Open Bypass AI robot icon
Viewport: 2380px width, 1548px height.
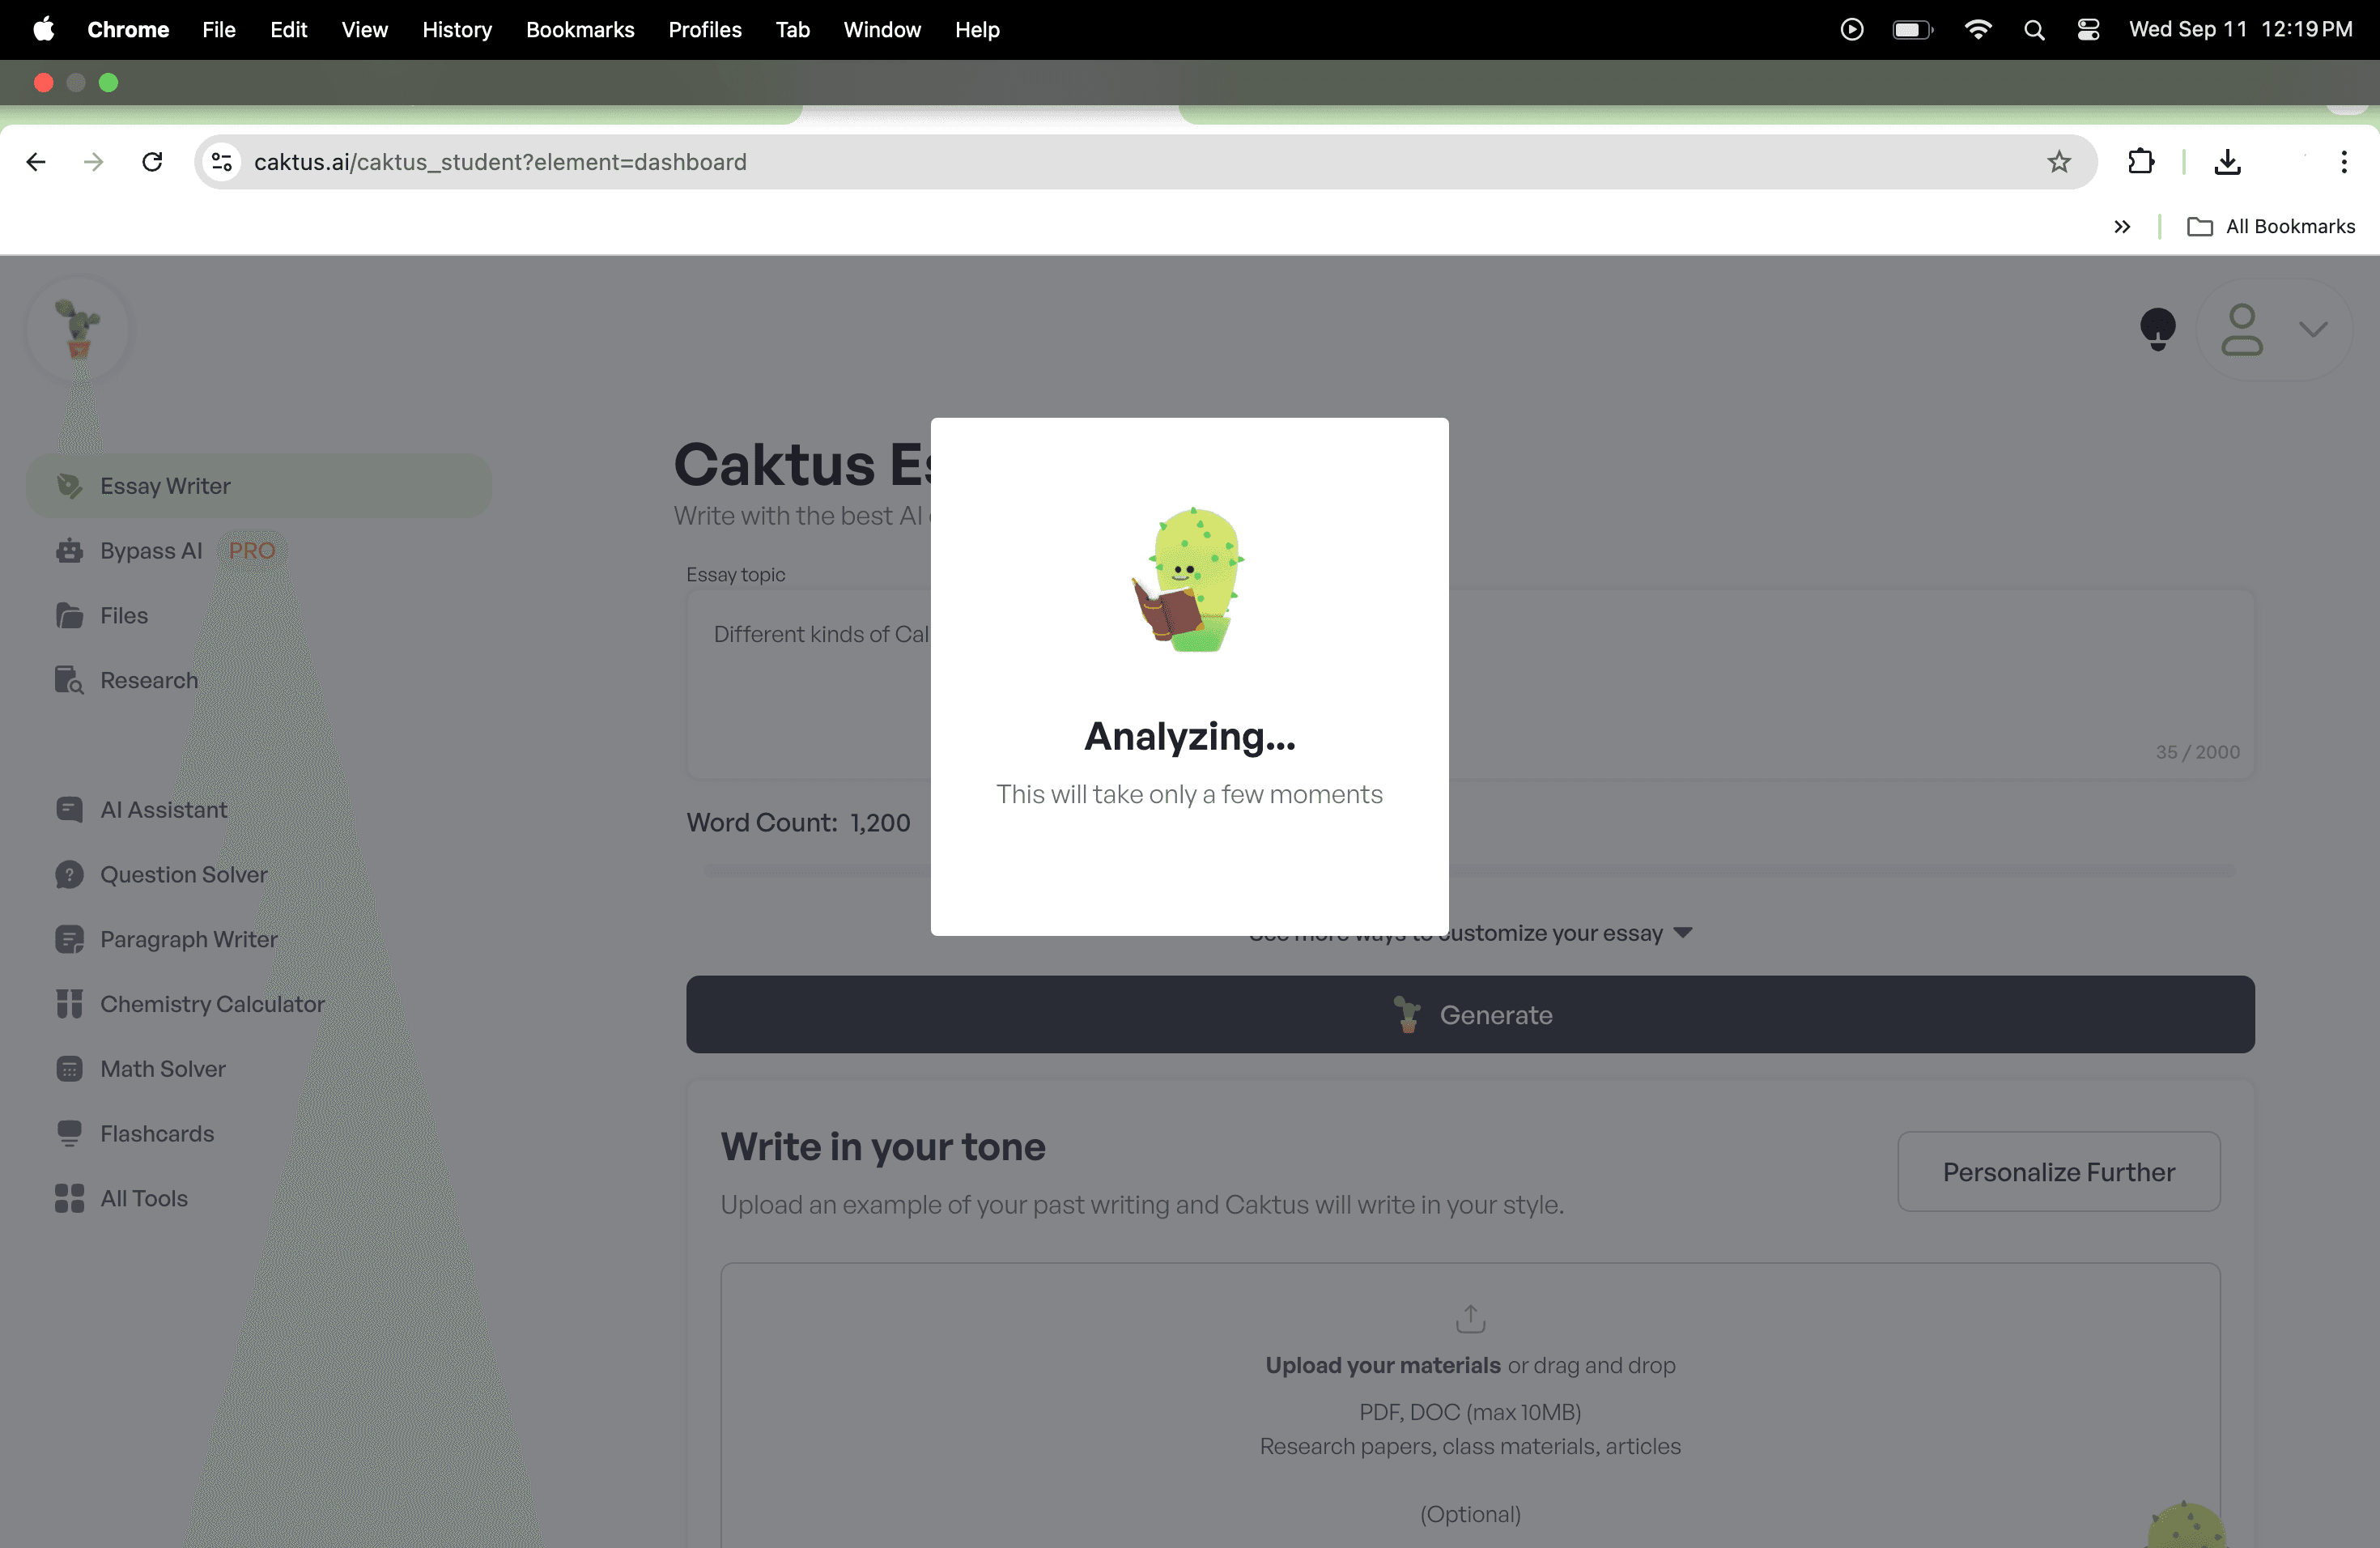pos(69,551)
